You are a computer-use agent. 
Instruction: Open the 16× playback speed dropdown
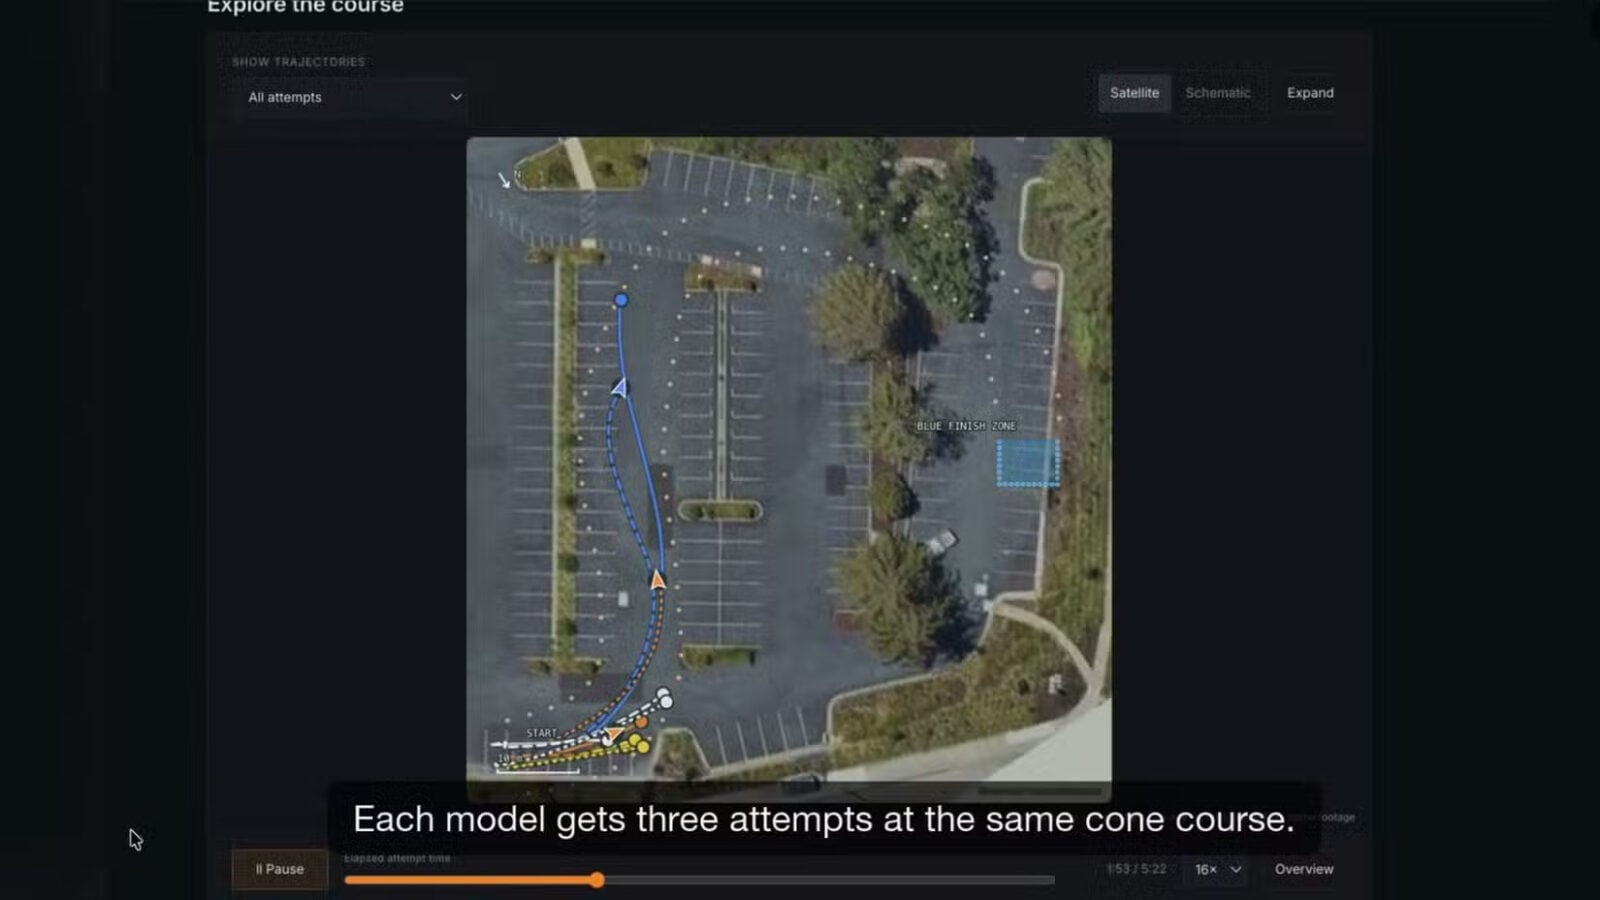pos(1217,869)
